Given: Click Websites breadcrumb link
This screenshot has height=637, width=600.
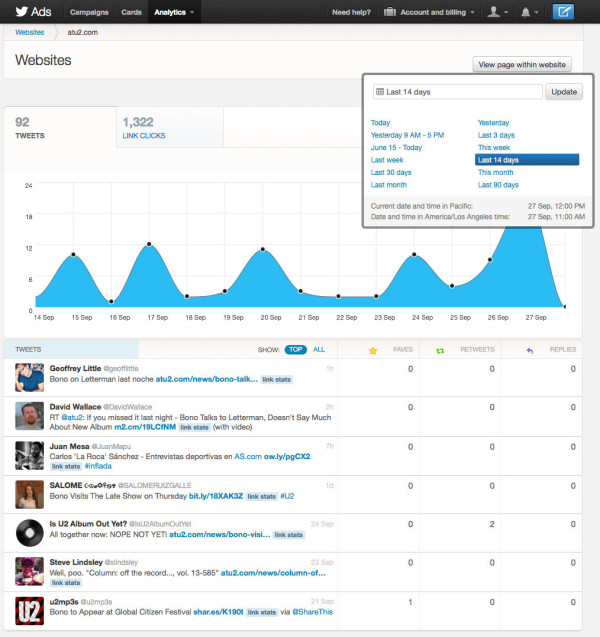Looking at the screenshot, I should (x=30, y=32).
